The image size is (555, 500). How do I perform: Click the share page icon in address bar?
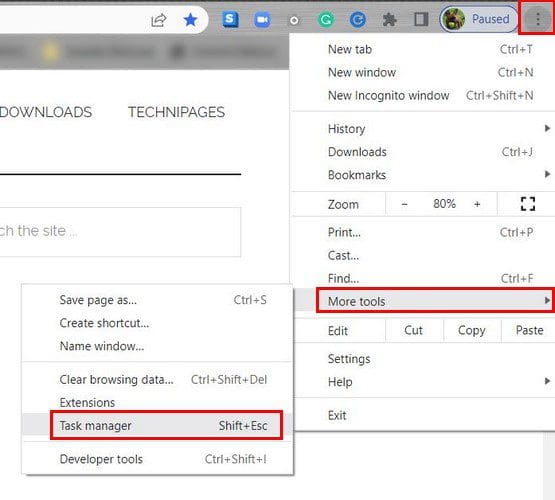(x=158, y=20)
